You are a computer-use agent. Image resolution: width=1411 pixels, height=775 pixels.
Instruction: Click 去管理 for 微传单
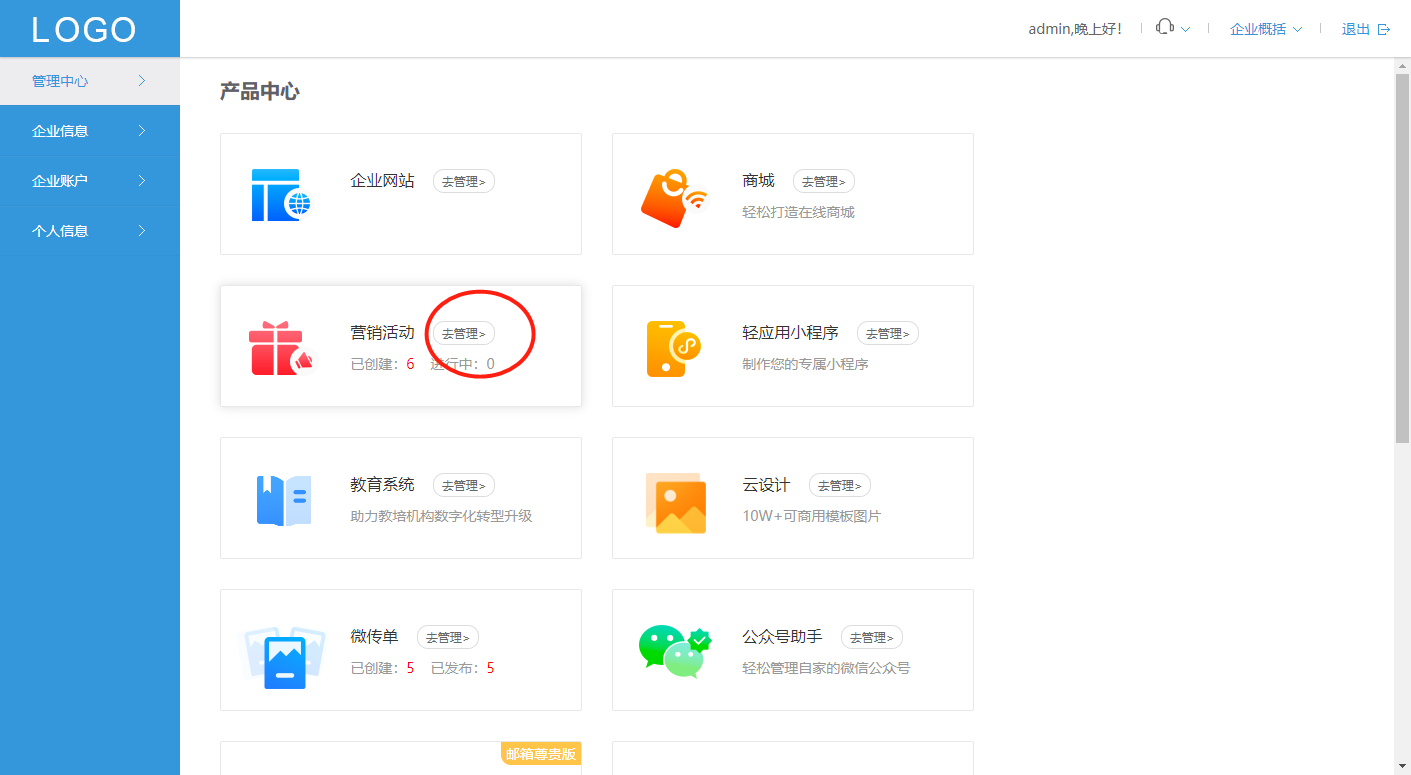(448, 638)
